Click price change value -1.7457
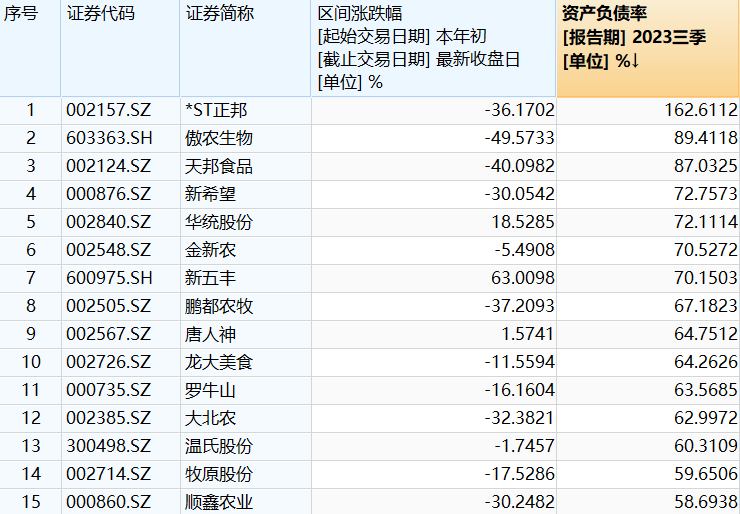The height and width of the screenshot is (514, 740). (524, 446)
